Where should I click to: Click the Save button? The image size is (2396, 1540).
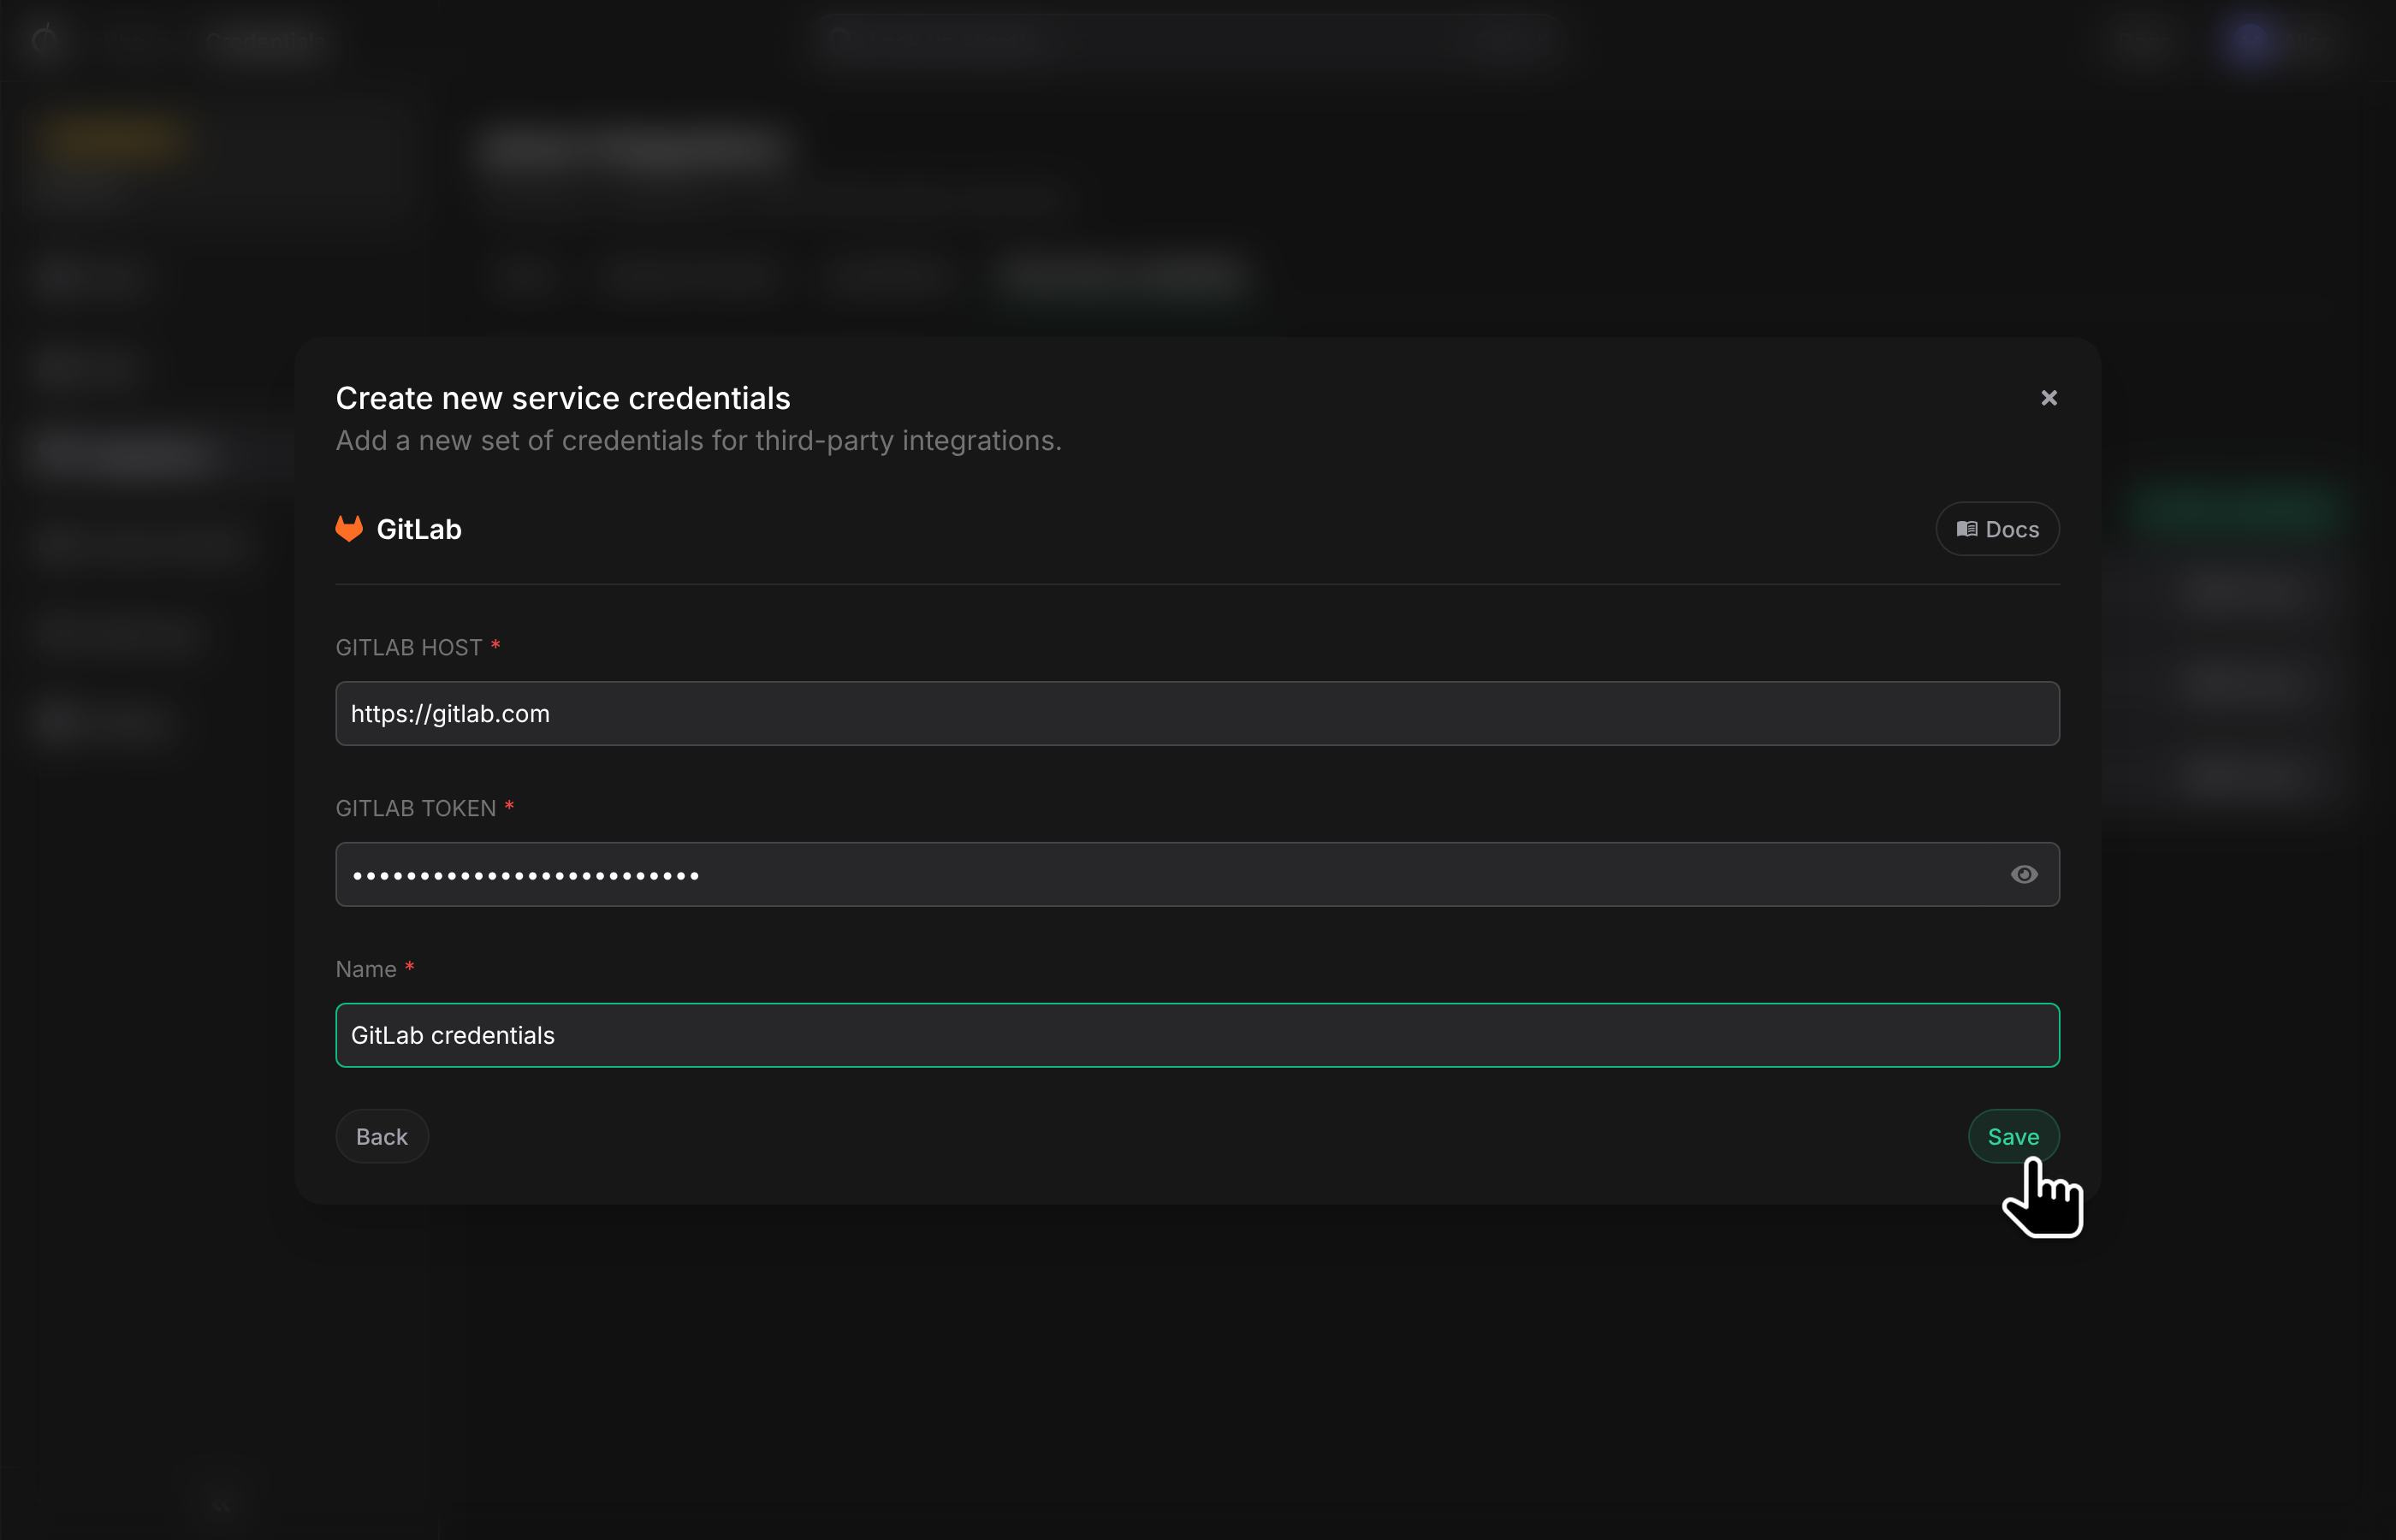click(2013, 1136)
